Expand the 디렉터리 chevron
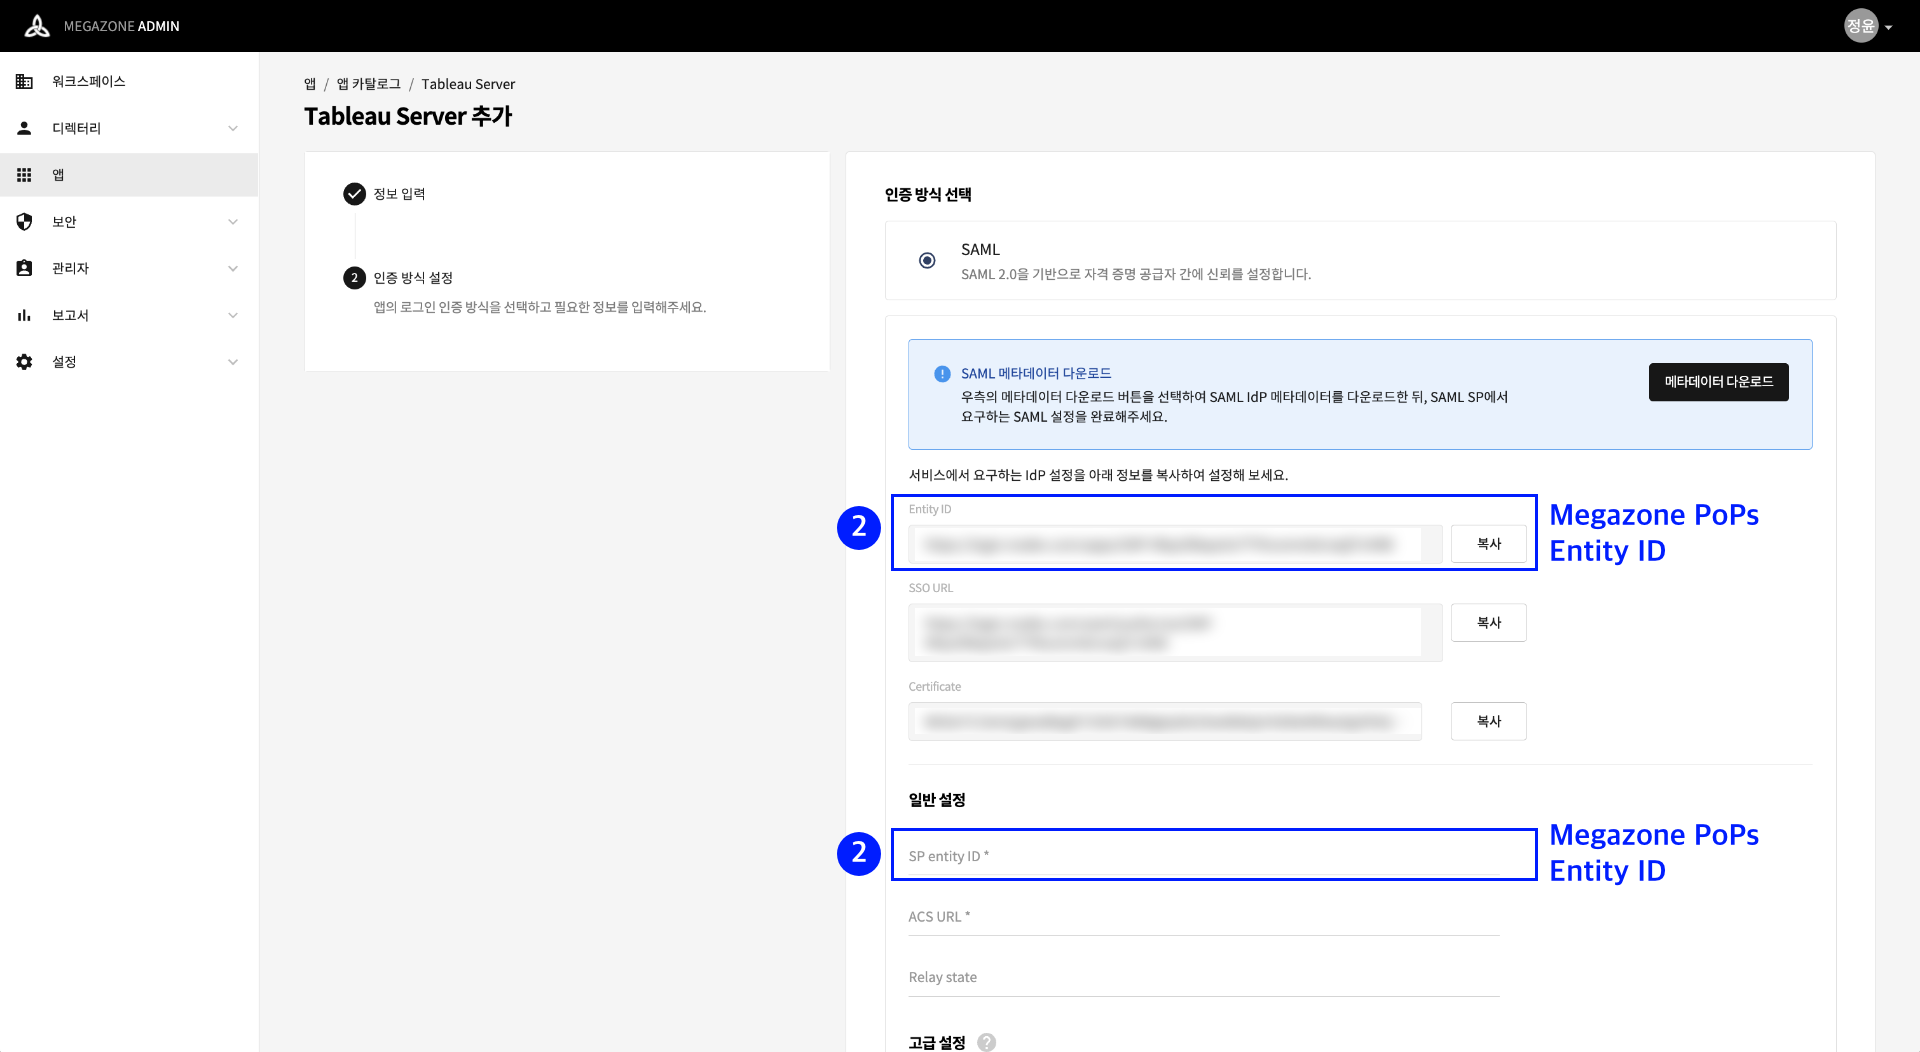The height and width of the screenshot is (1052, 1920). (233, 128)
